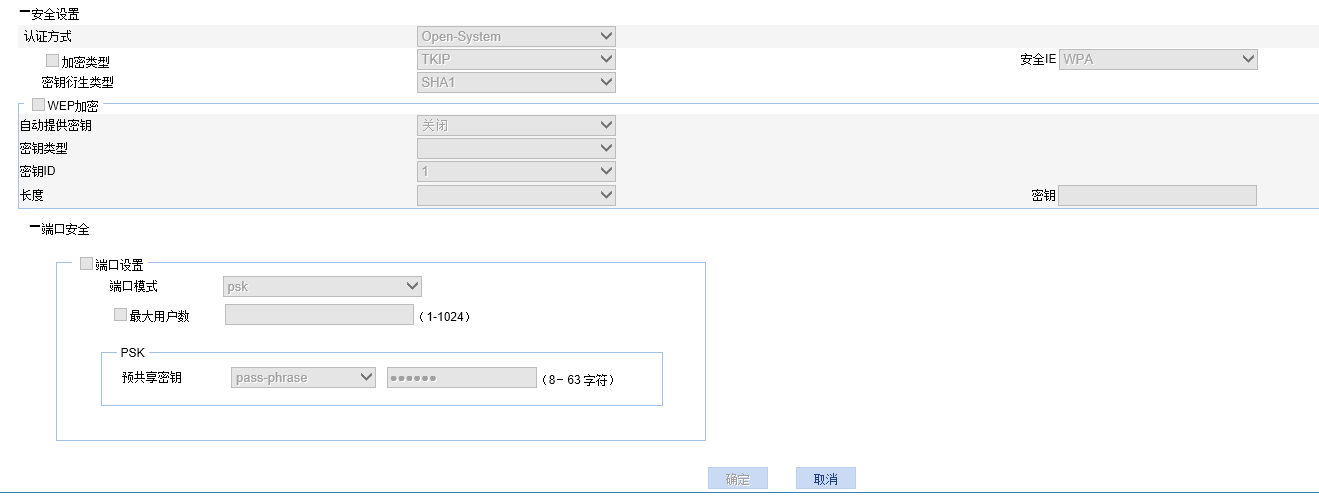Expand the 长度 dropdown
The image size is (1319, 497).
point(516,195)
